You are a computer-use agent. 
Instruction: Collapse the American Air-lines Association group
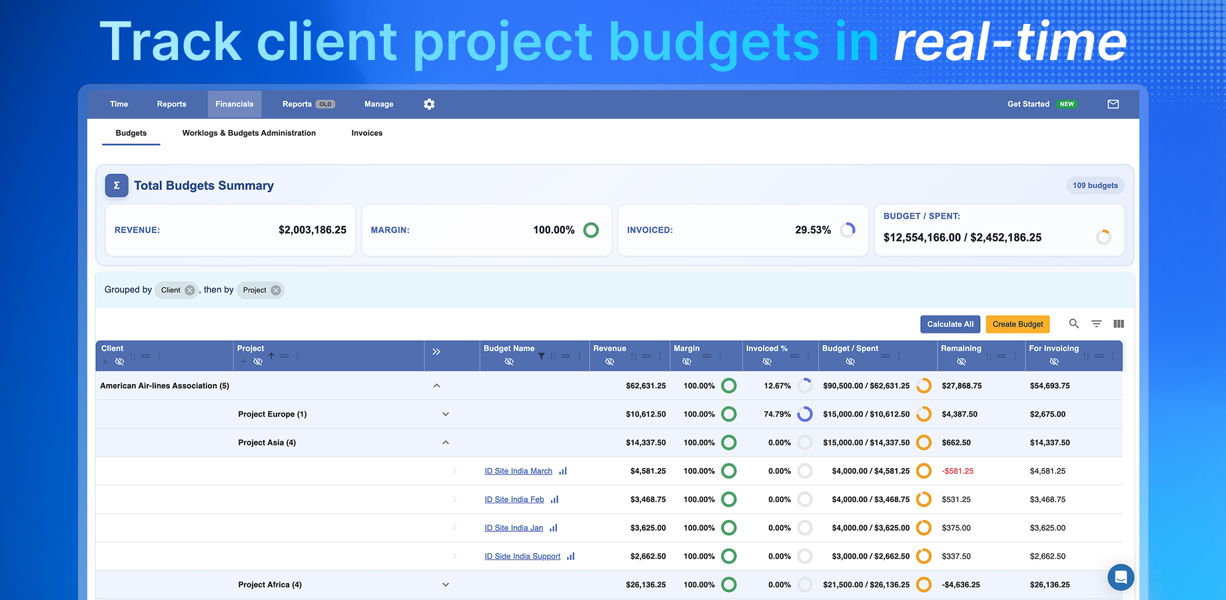coord(436,386)
